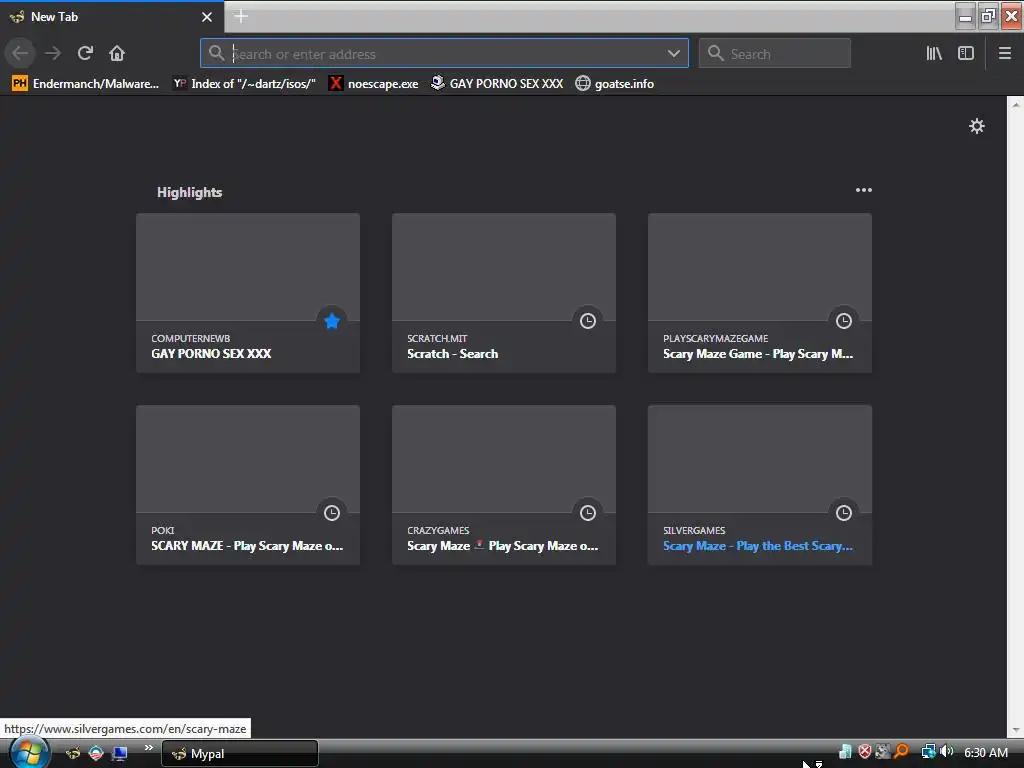Open the network tray icon
The image size is (1024, 768).
click(928, 752)
